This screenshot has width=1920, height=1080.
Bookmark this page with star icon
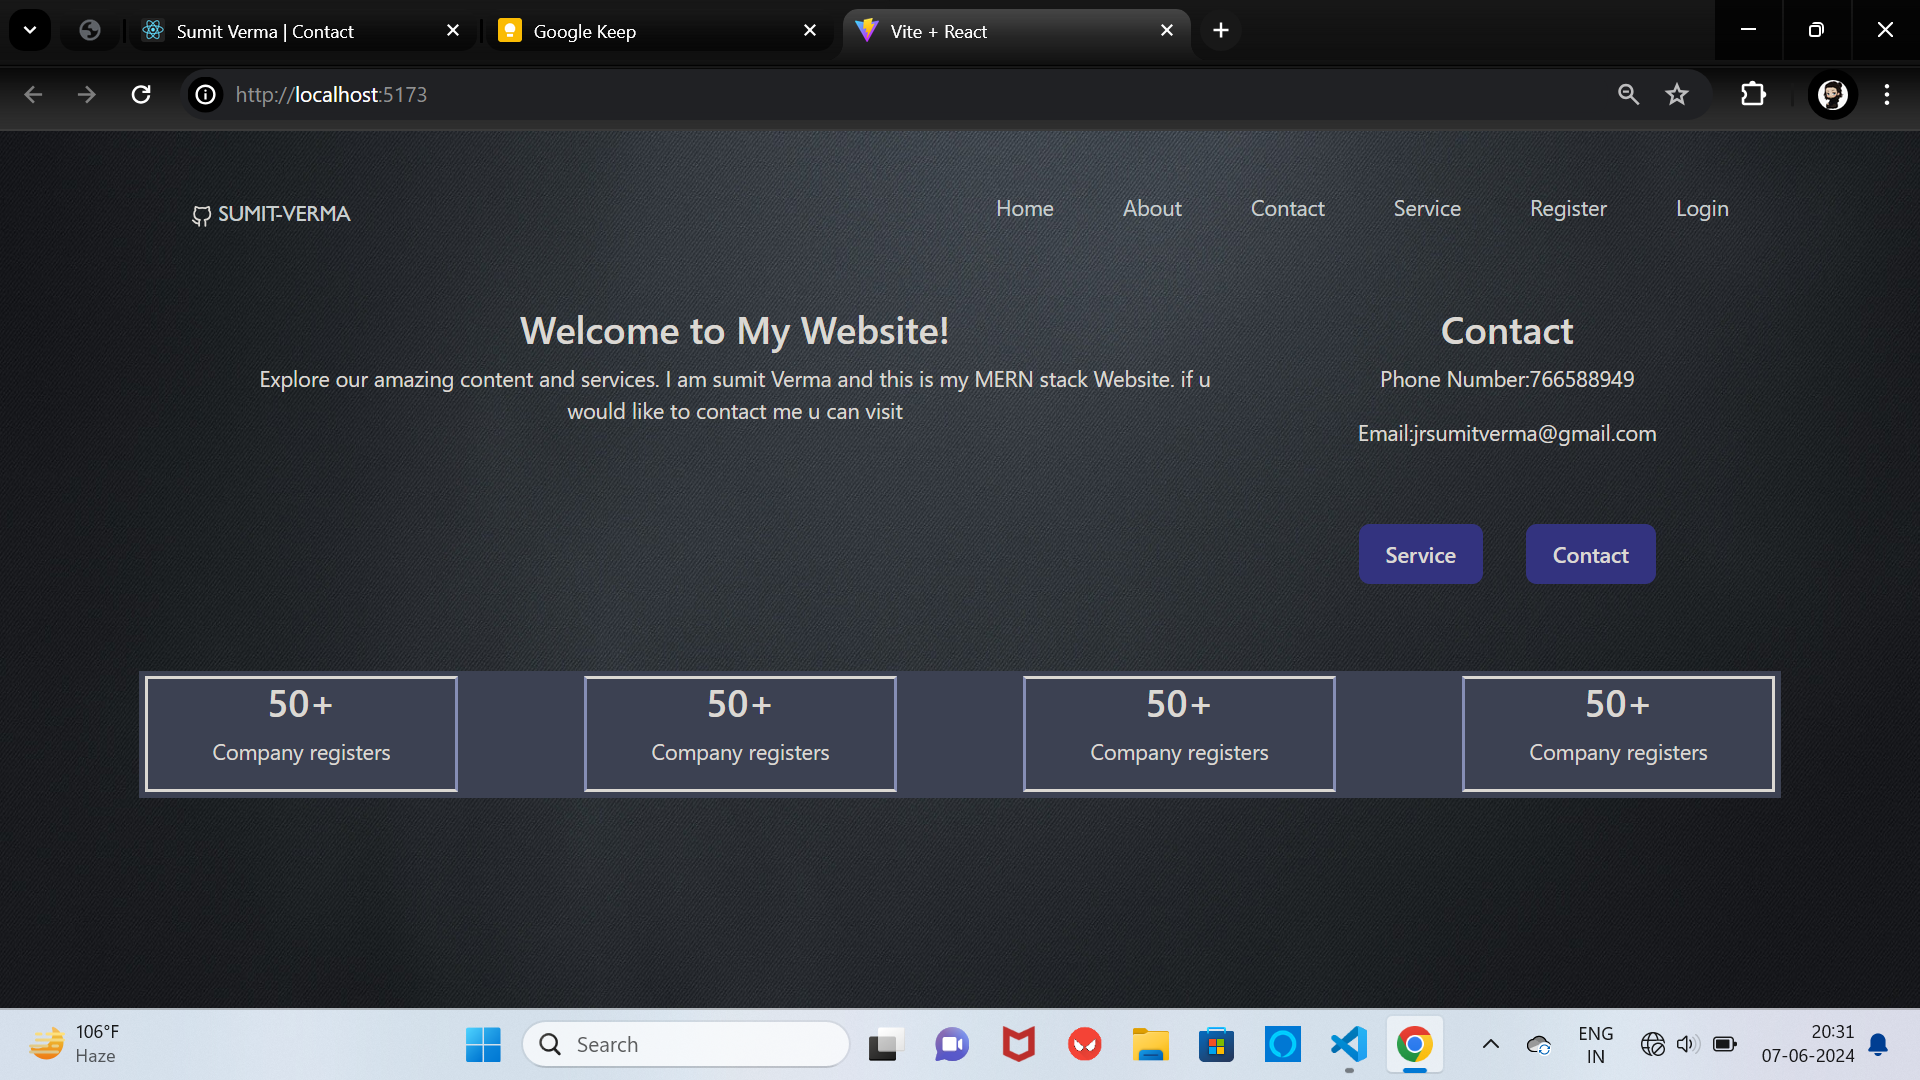[1677, 94]
